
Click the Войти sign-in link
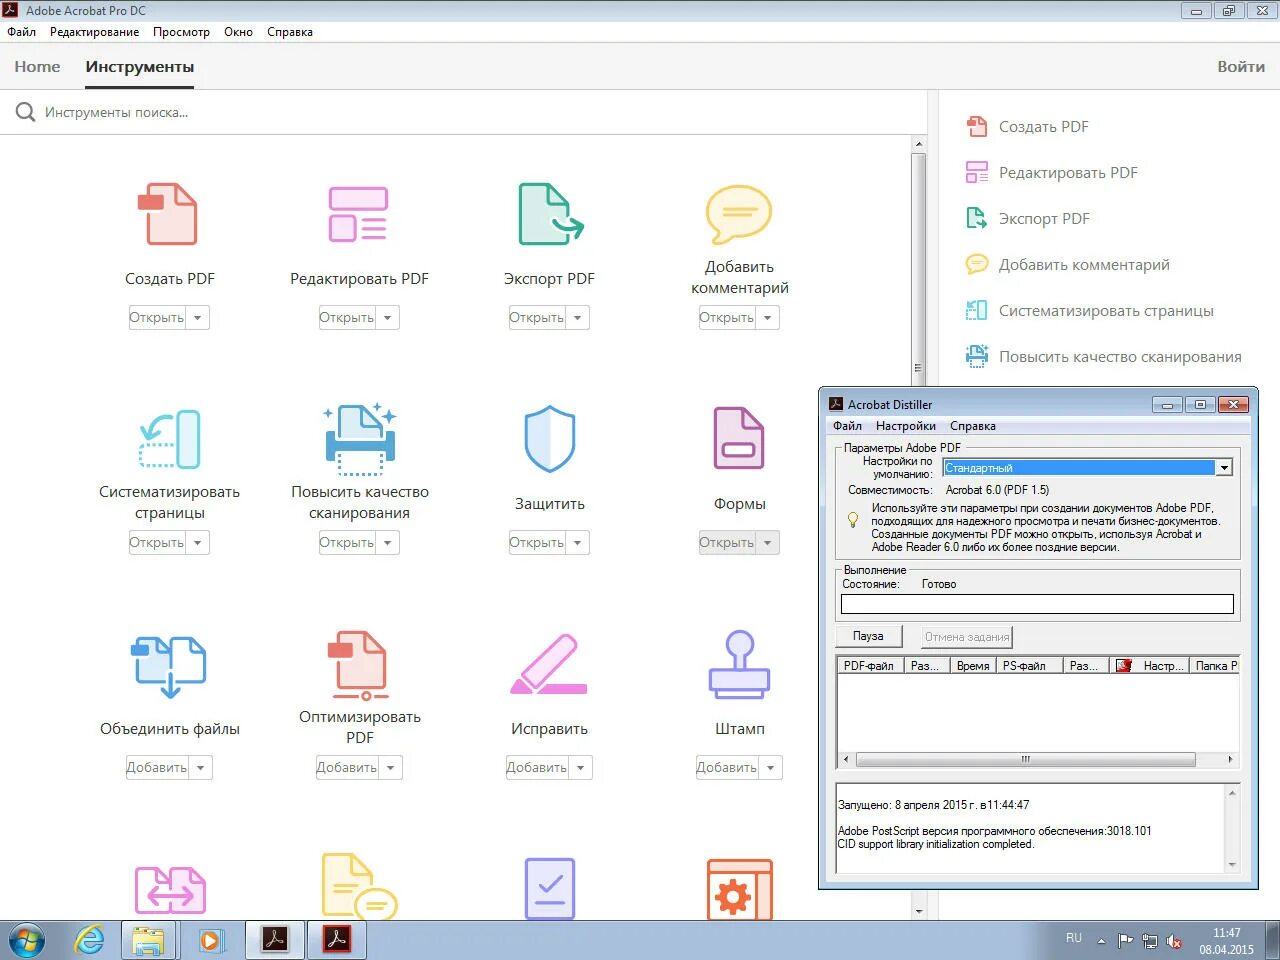click(1241, 66)
